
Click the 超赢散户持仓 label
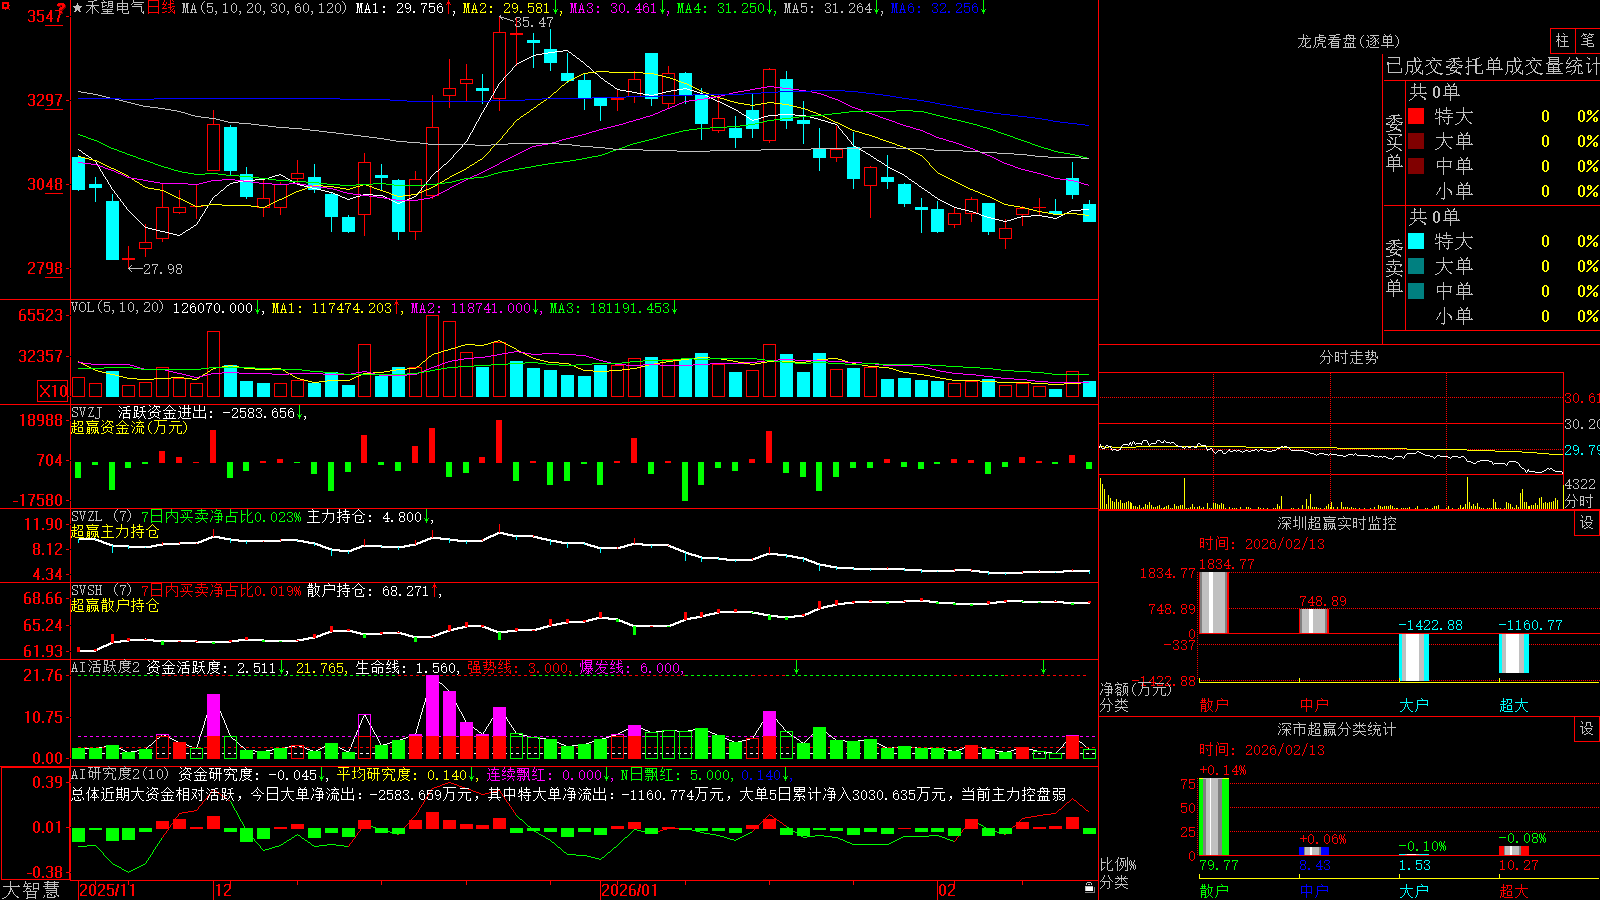pos(115,605)
